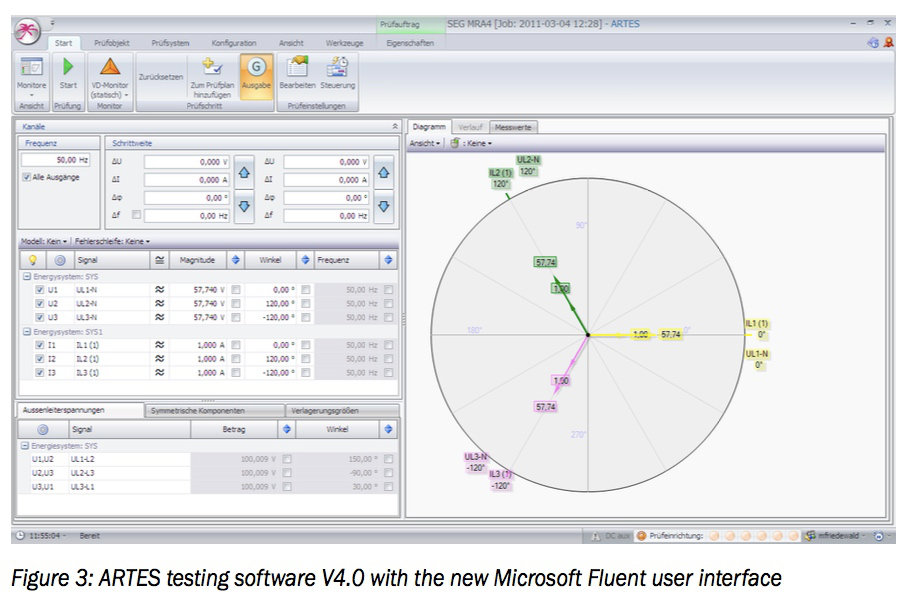This screenshot has width=907, height=598.
Task: Click Magnitude column blue sort arrows
Action: 235,260
